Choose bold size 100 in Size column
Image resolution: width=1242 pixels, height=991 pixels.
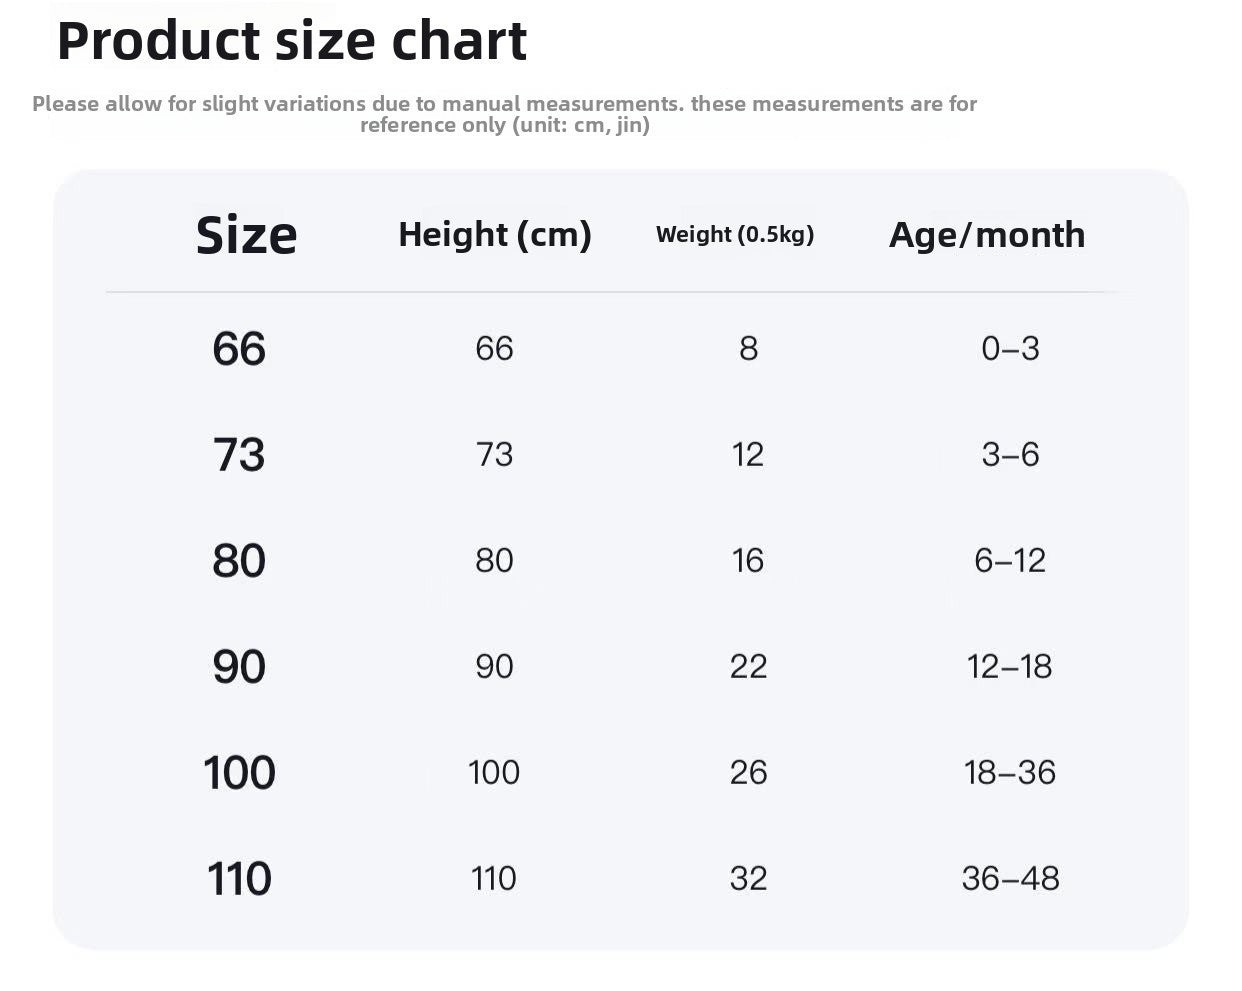point(239,772)
